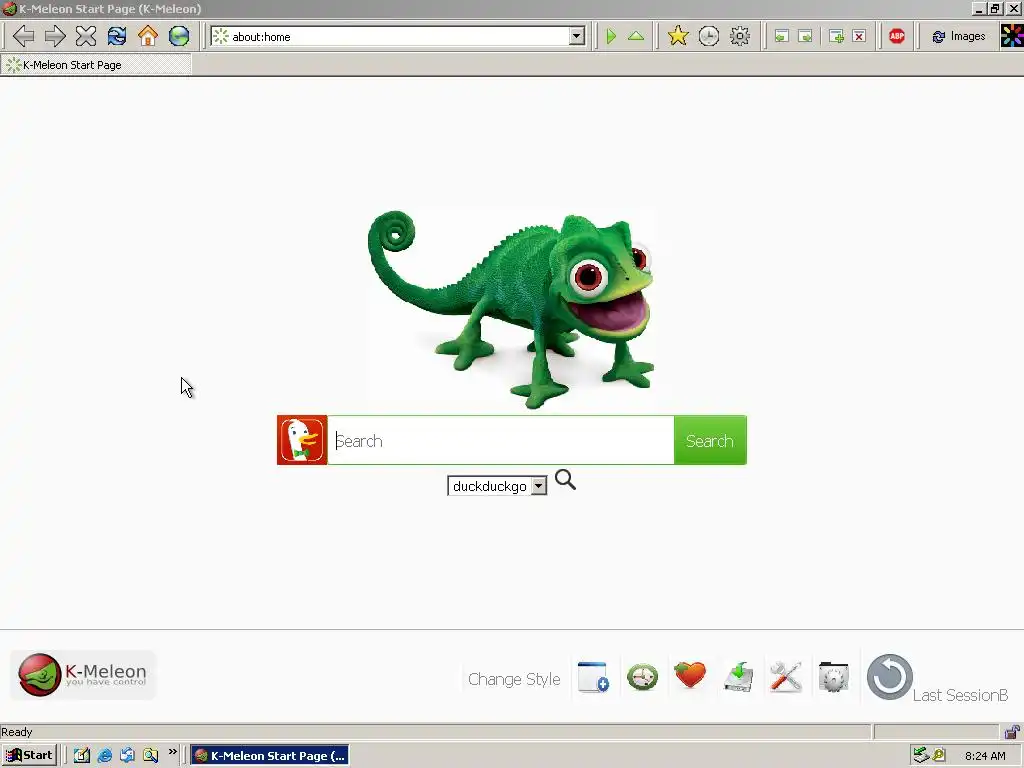Screen dimensions: 1024x768
Task: Click the Change Style link
Action: [x=514, y=679]
